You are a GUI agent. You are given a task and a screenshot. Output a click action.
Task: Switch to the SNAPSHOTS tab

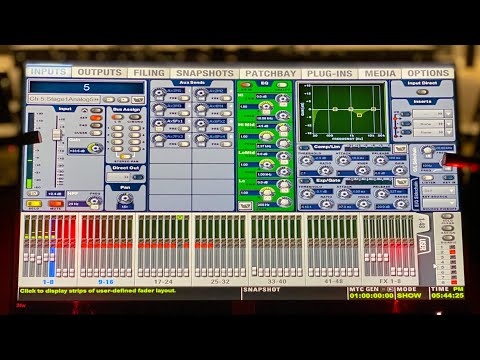[x=205, y=73]
